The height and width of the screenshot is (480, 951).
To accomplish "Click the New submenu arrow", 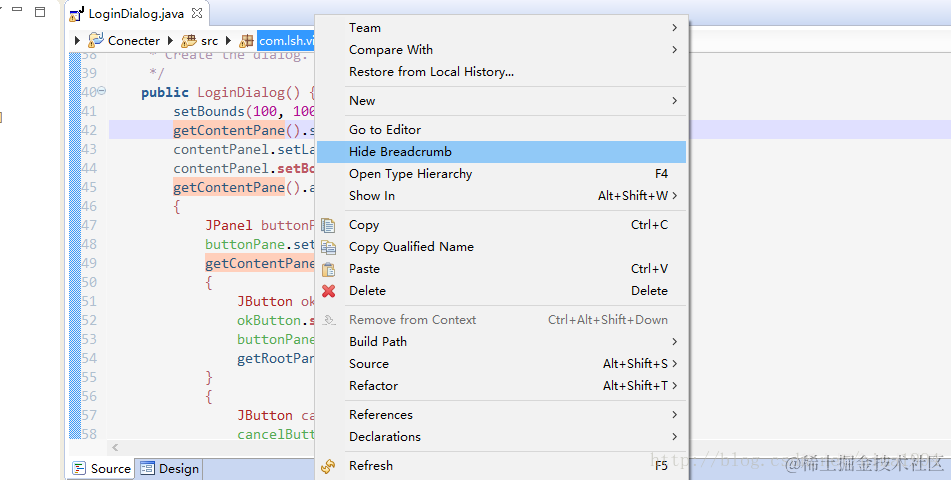I will [674, 101].
